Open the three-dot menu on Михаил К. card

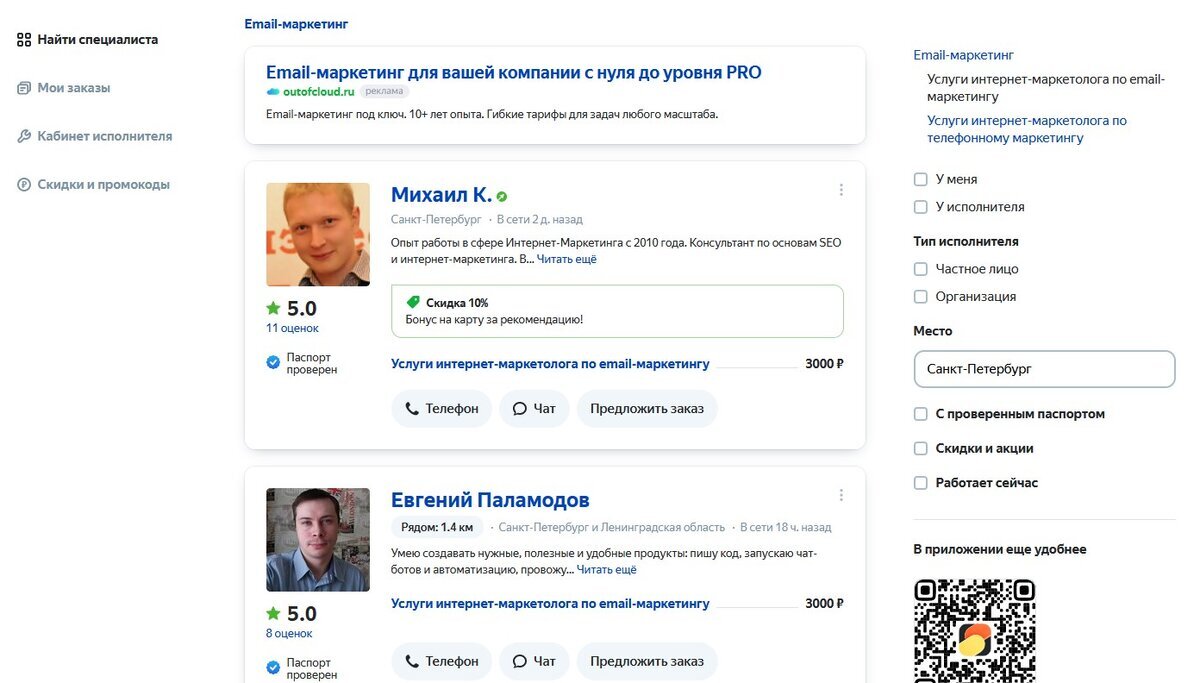click(x=841, y=190)
